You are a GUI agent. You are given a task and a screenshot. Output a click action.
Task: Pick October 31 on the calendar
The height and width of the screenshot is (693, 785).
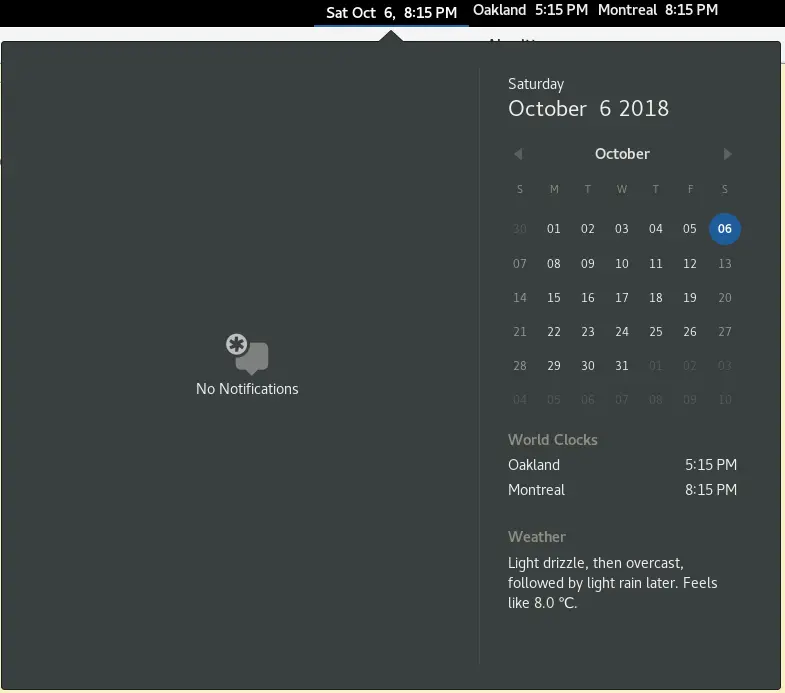[622, 366]
